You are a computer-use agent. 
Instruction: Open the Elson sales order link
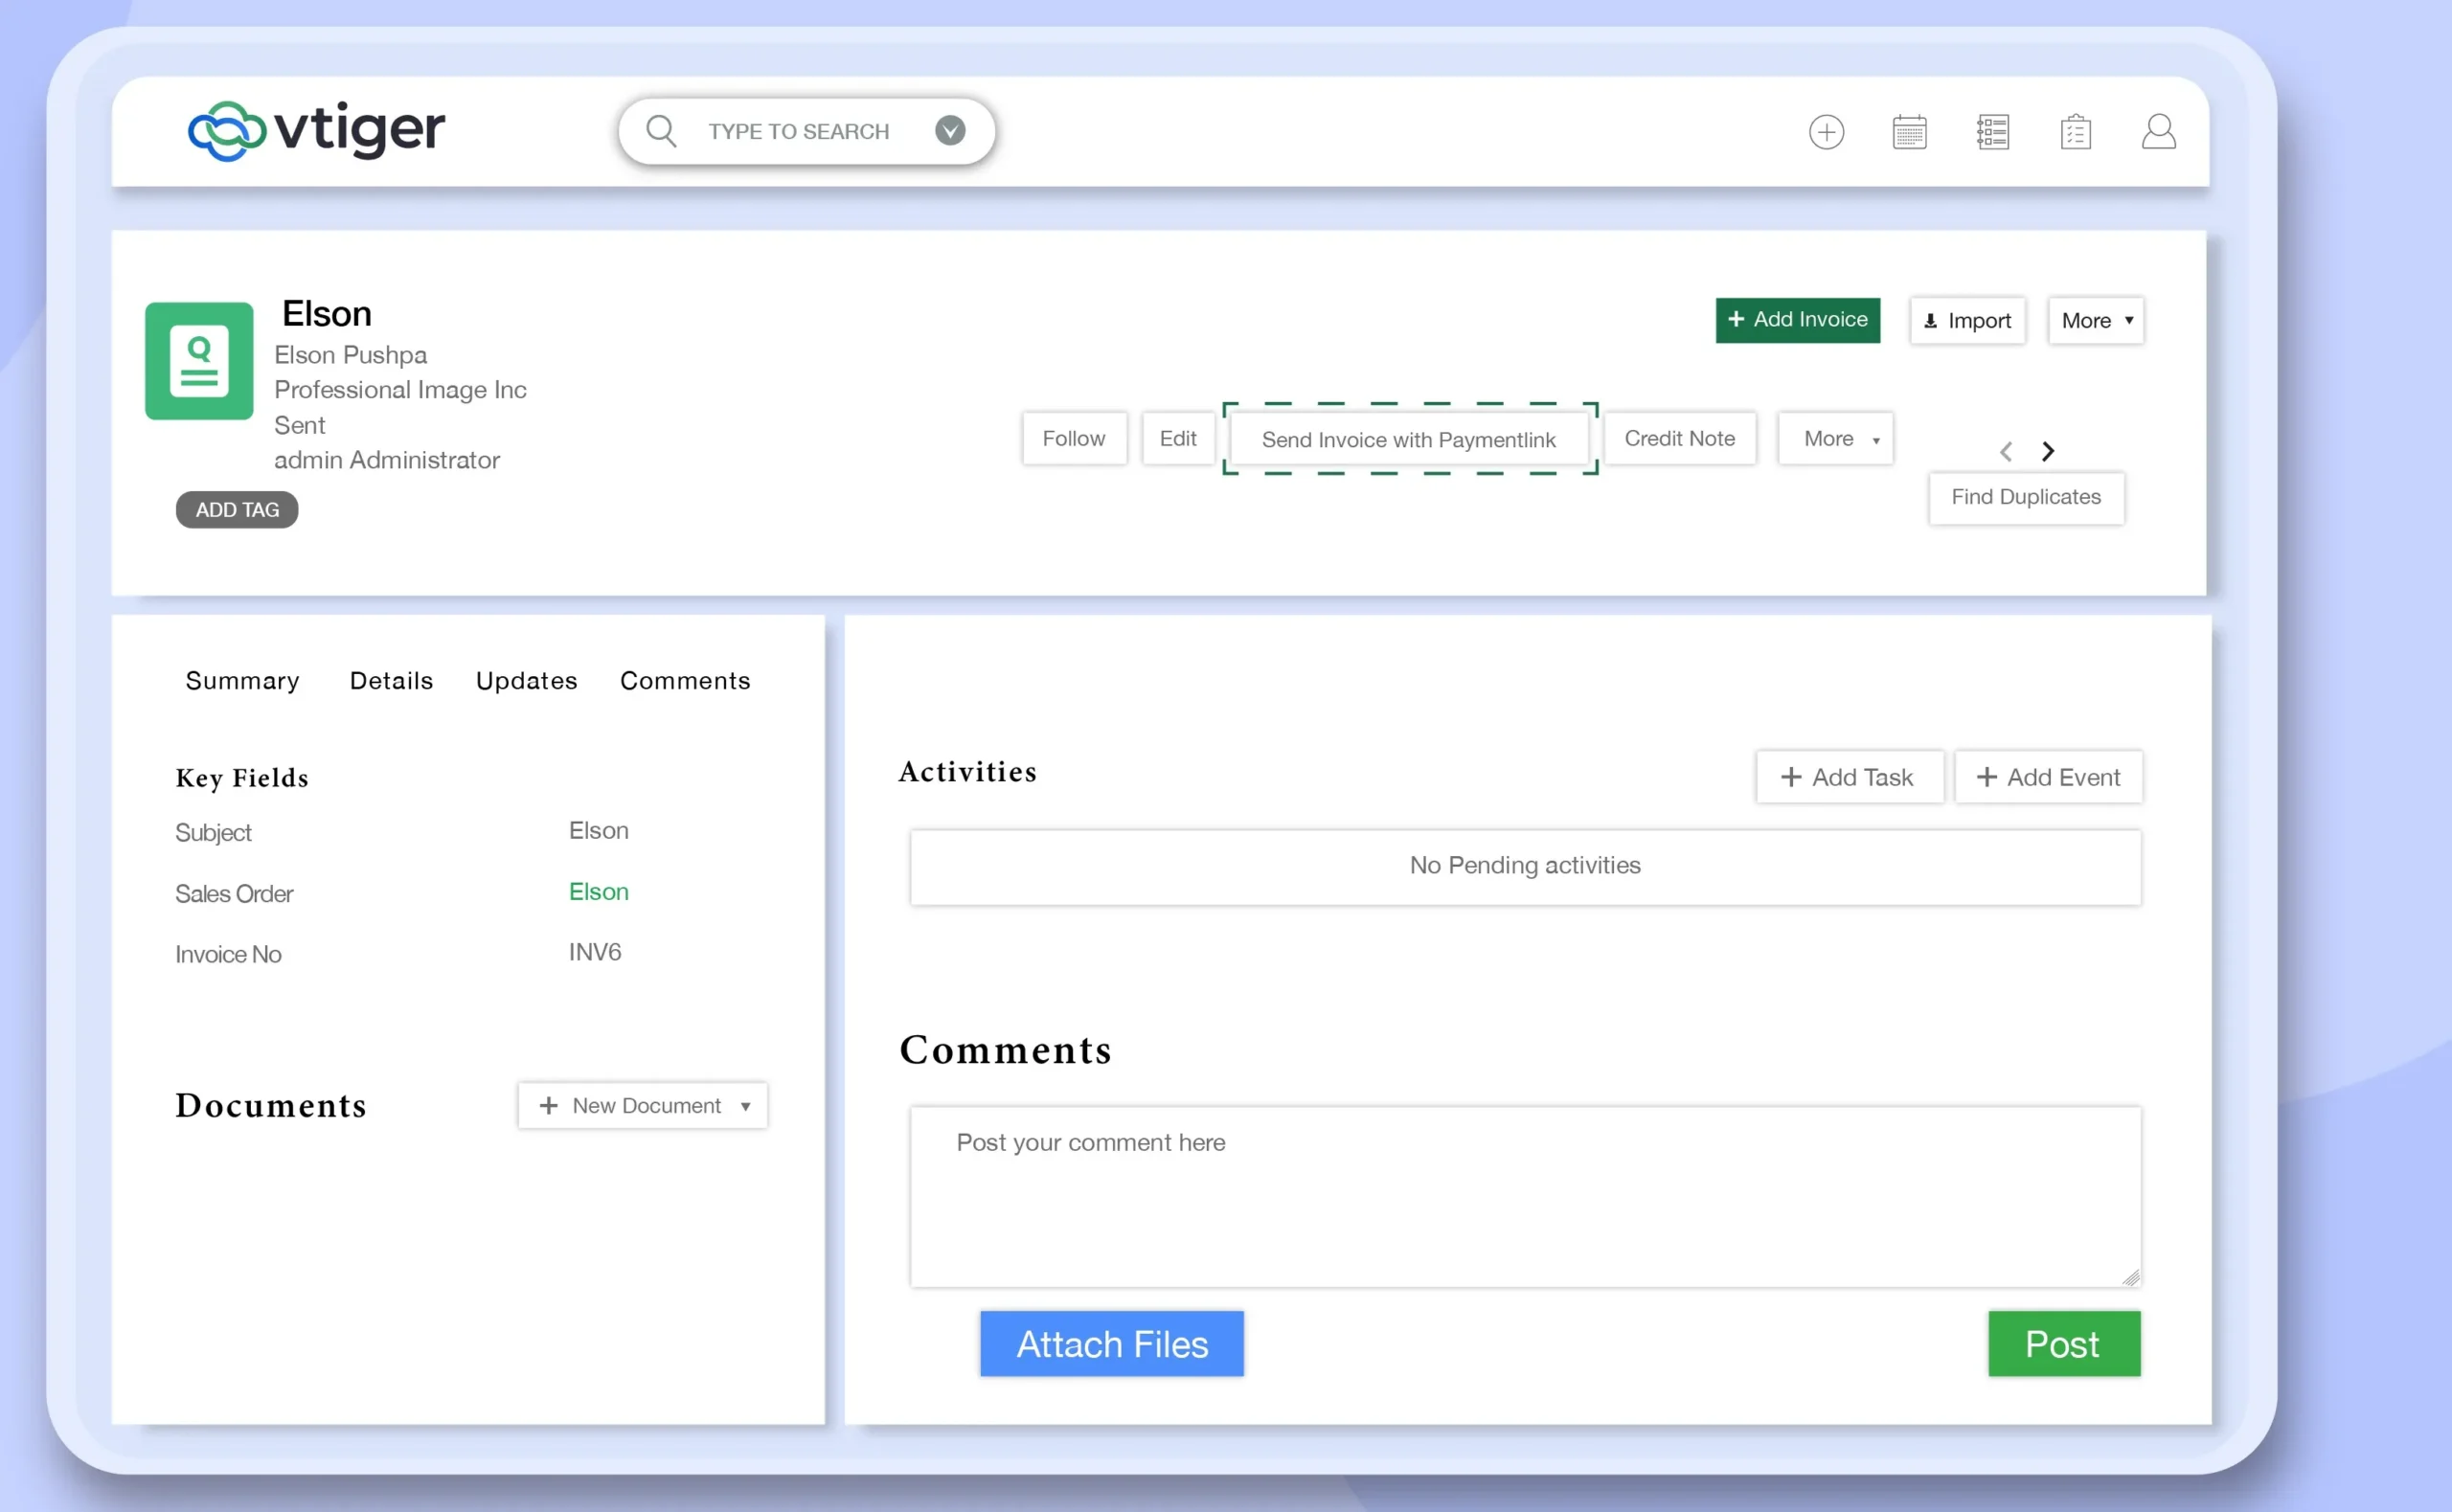click(x=598, y=892)
